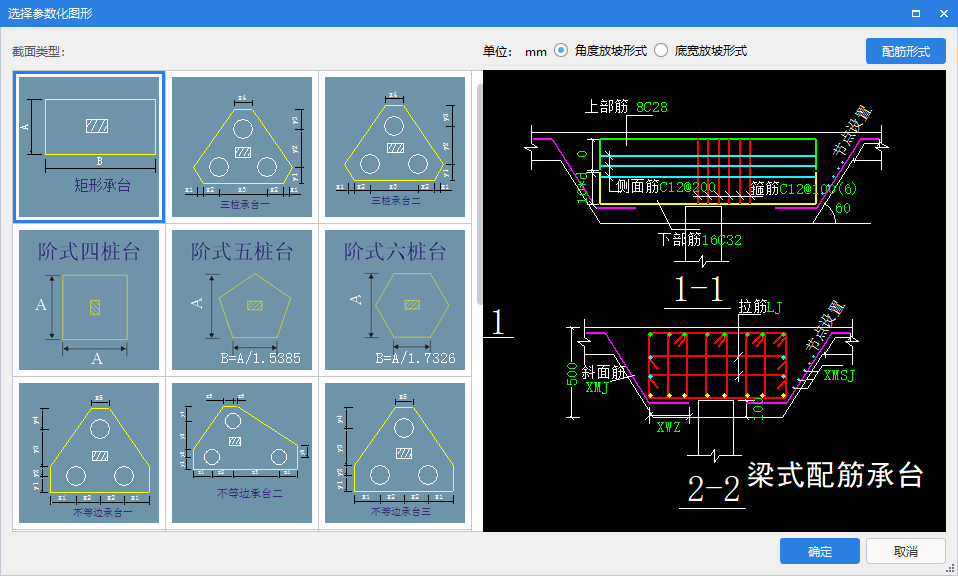Select the 矩形承台 section thumbnail
The image size is (958, 576).
coord(89,147)
